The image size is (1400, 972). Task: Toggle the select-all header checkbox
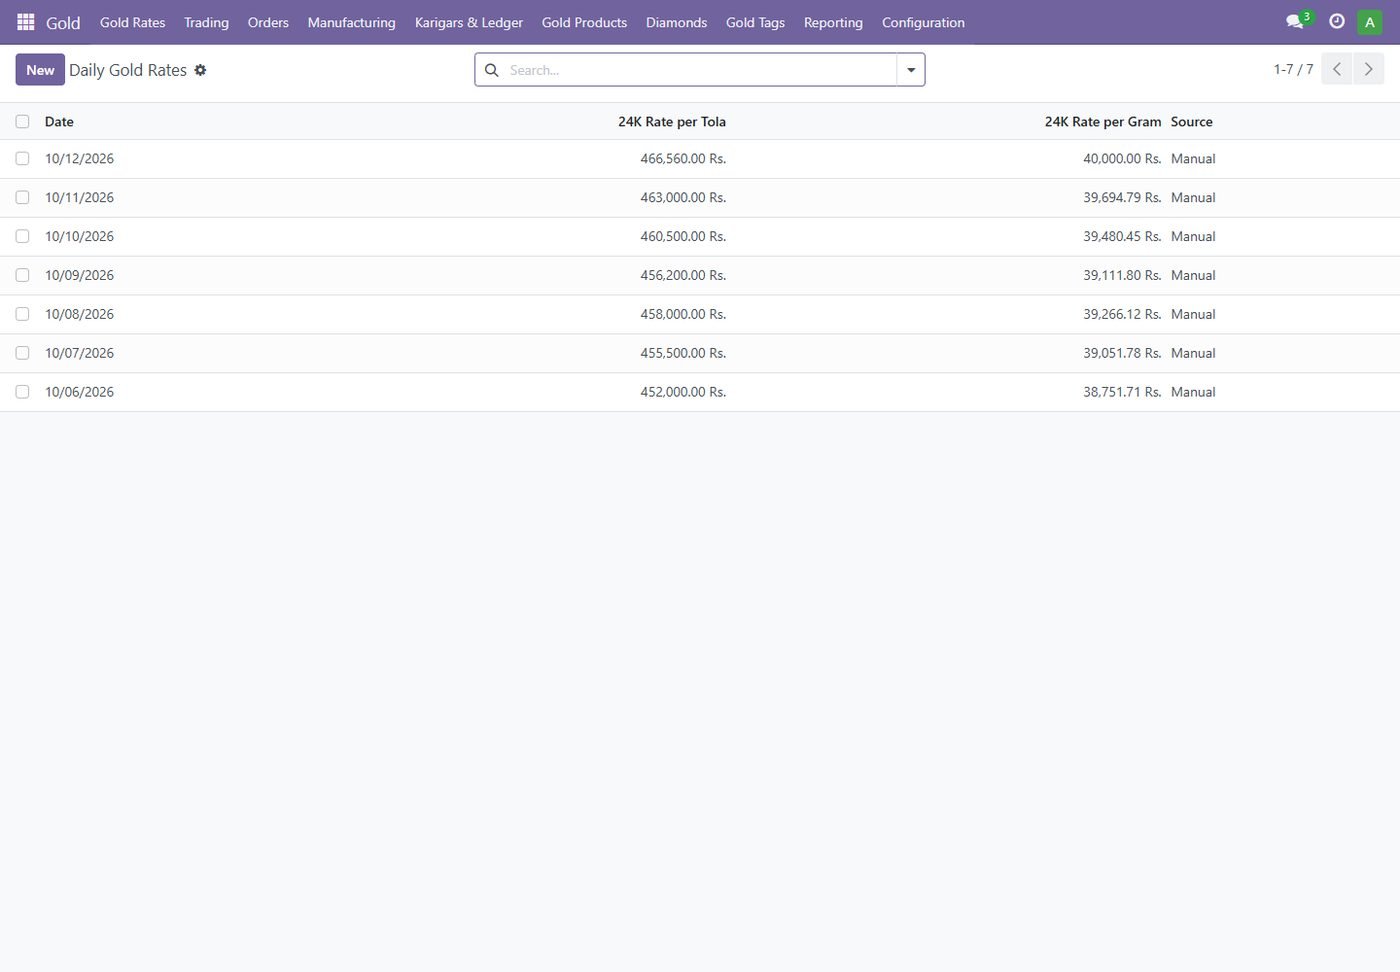[x=22, y=122]
